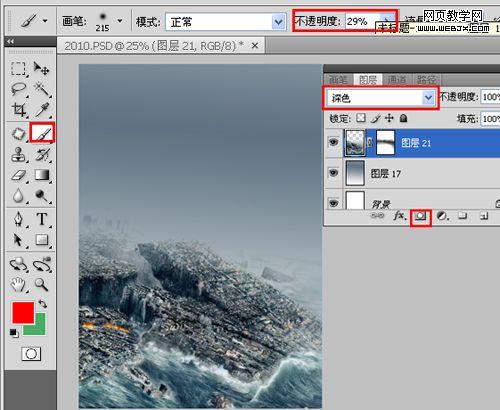
Task: Open the layer style fx menu
Action: pos(399,216)
